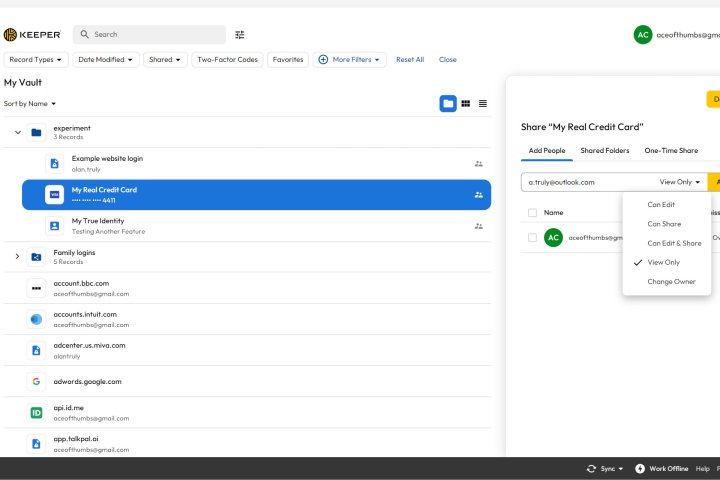Check the aceofthumbs user row checkbox

[532, 237]
